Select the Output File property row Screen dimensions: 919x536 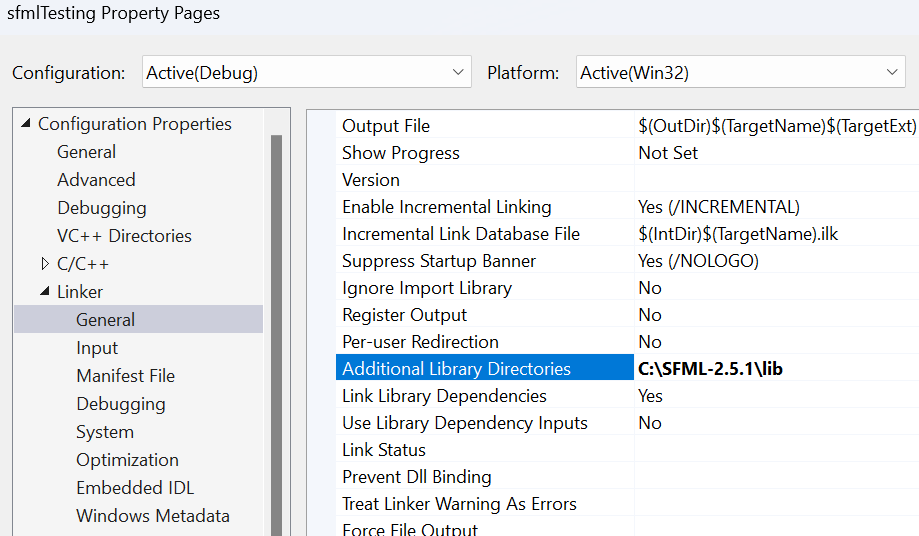(x=627, y=126)
